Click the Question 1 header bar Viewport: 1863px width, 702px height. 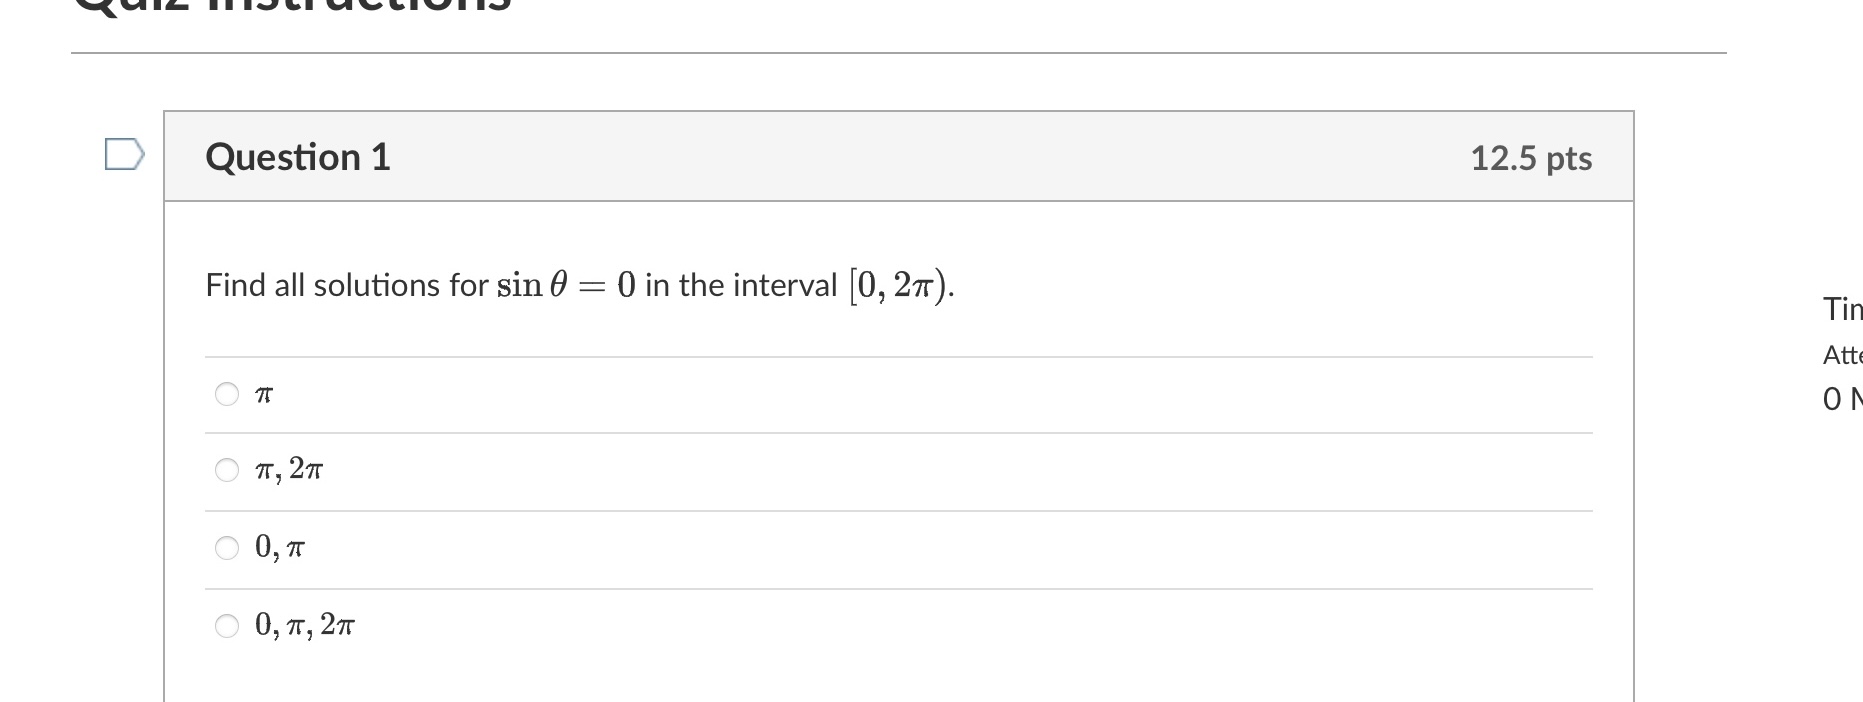[800, 156]
